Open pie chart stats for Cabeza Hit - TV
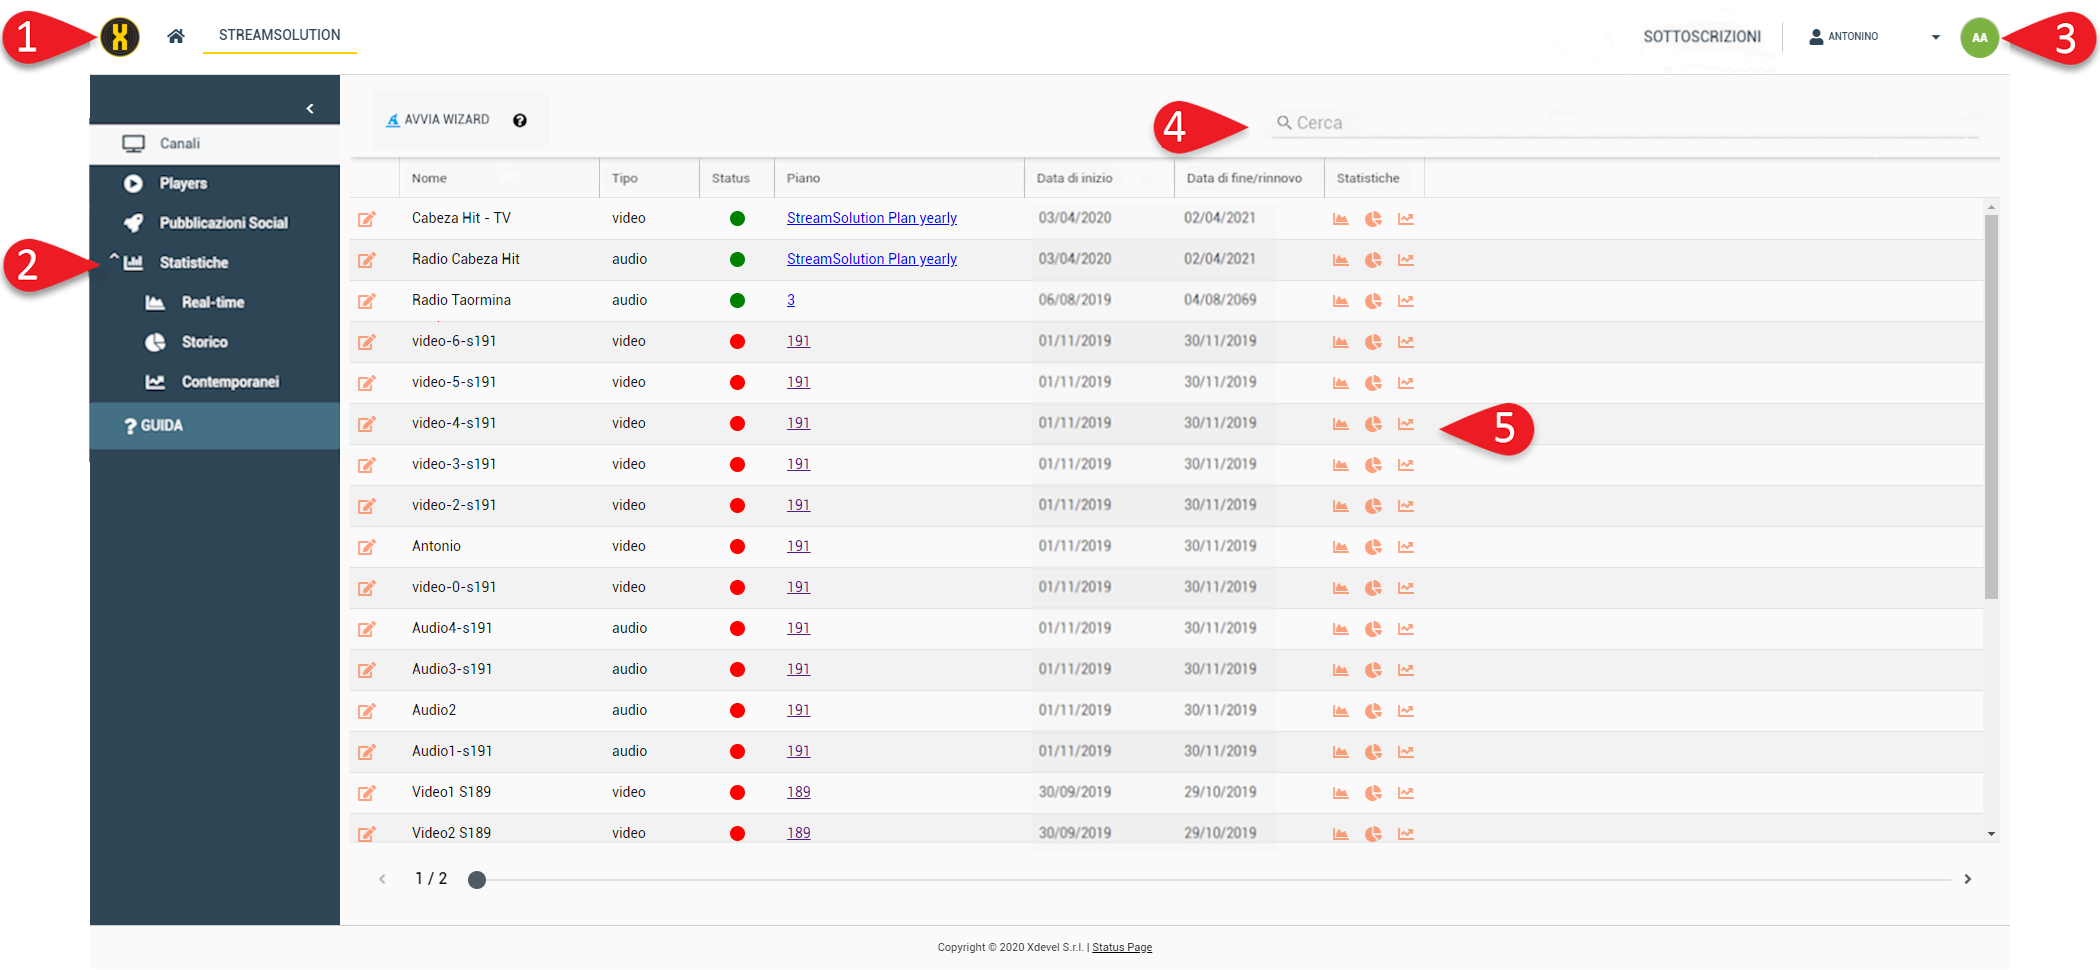Image resolution: width=2100 pixels, height=970 pixels. click(x=1373, y=219)
